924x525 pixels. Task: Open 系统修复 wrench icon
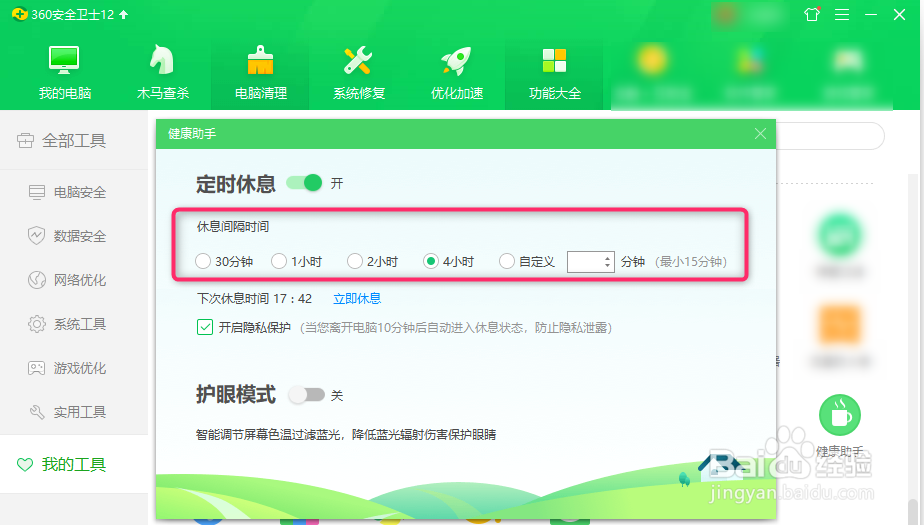[x=358, y=60]
